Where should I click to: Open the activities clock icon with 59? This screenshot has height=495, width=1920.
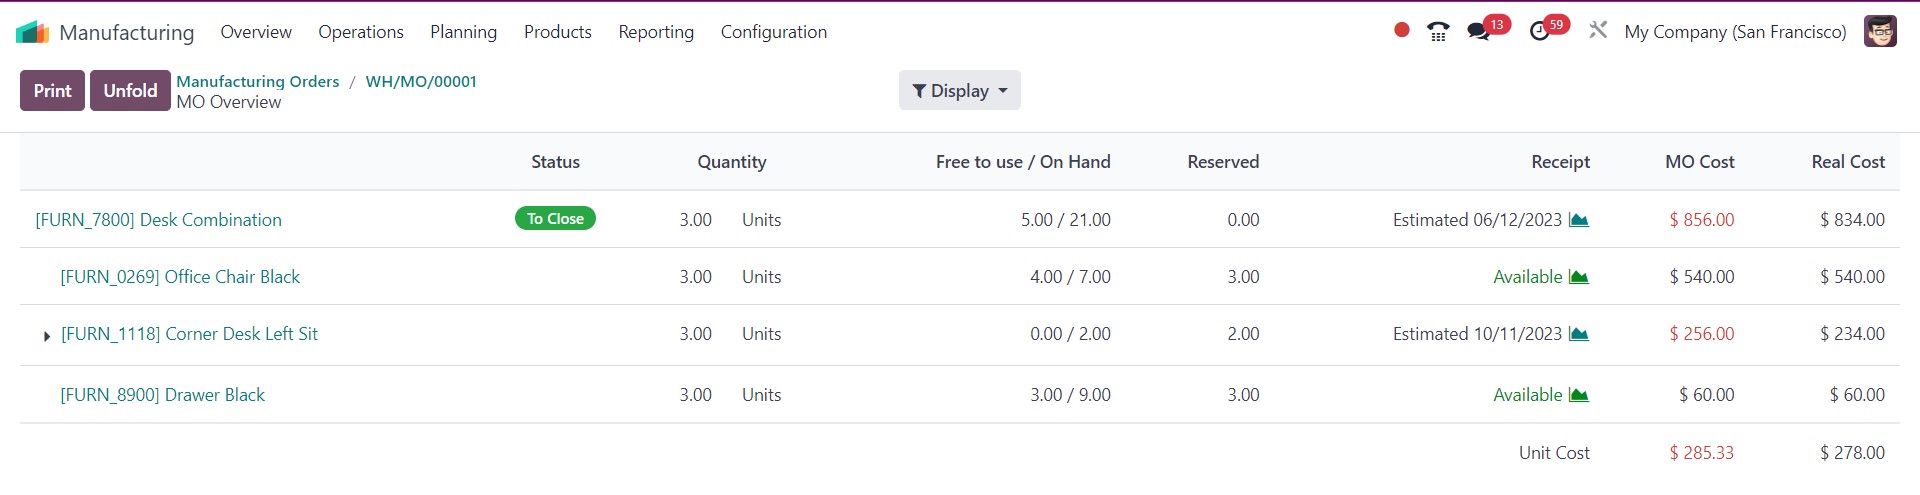click(1540, 31)
